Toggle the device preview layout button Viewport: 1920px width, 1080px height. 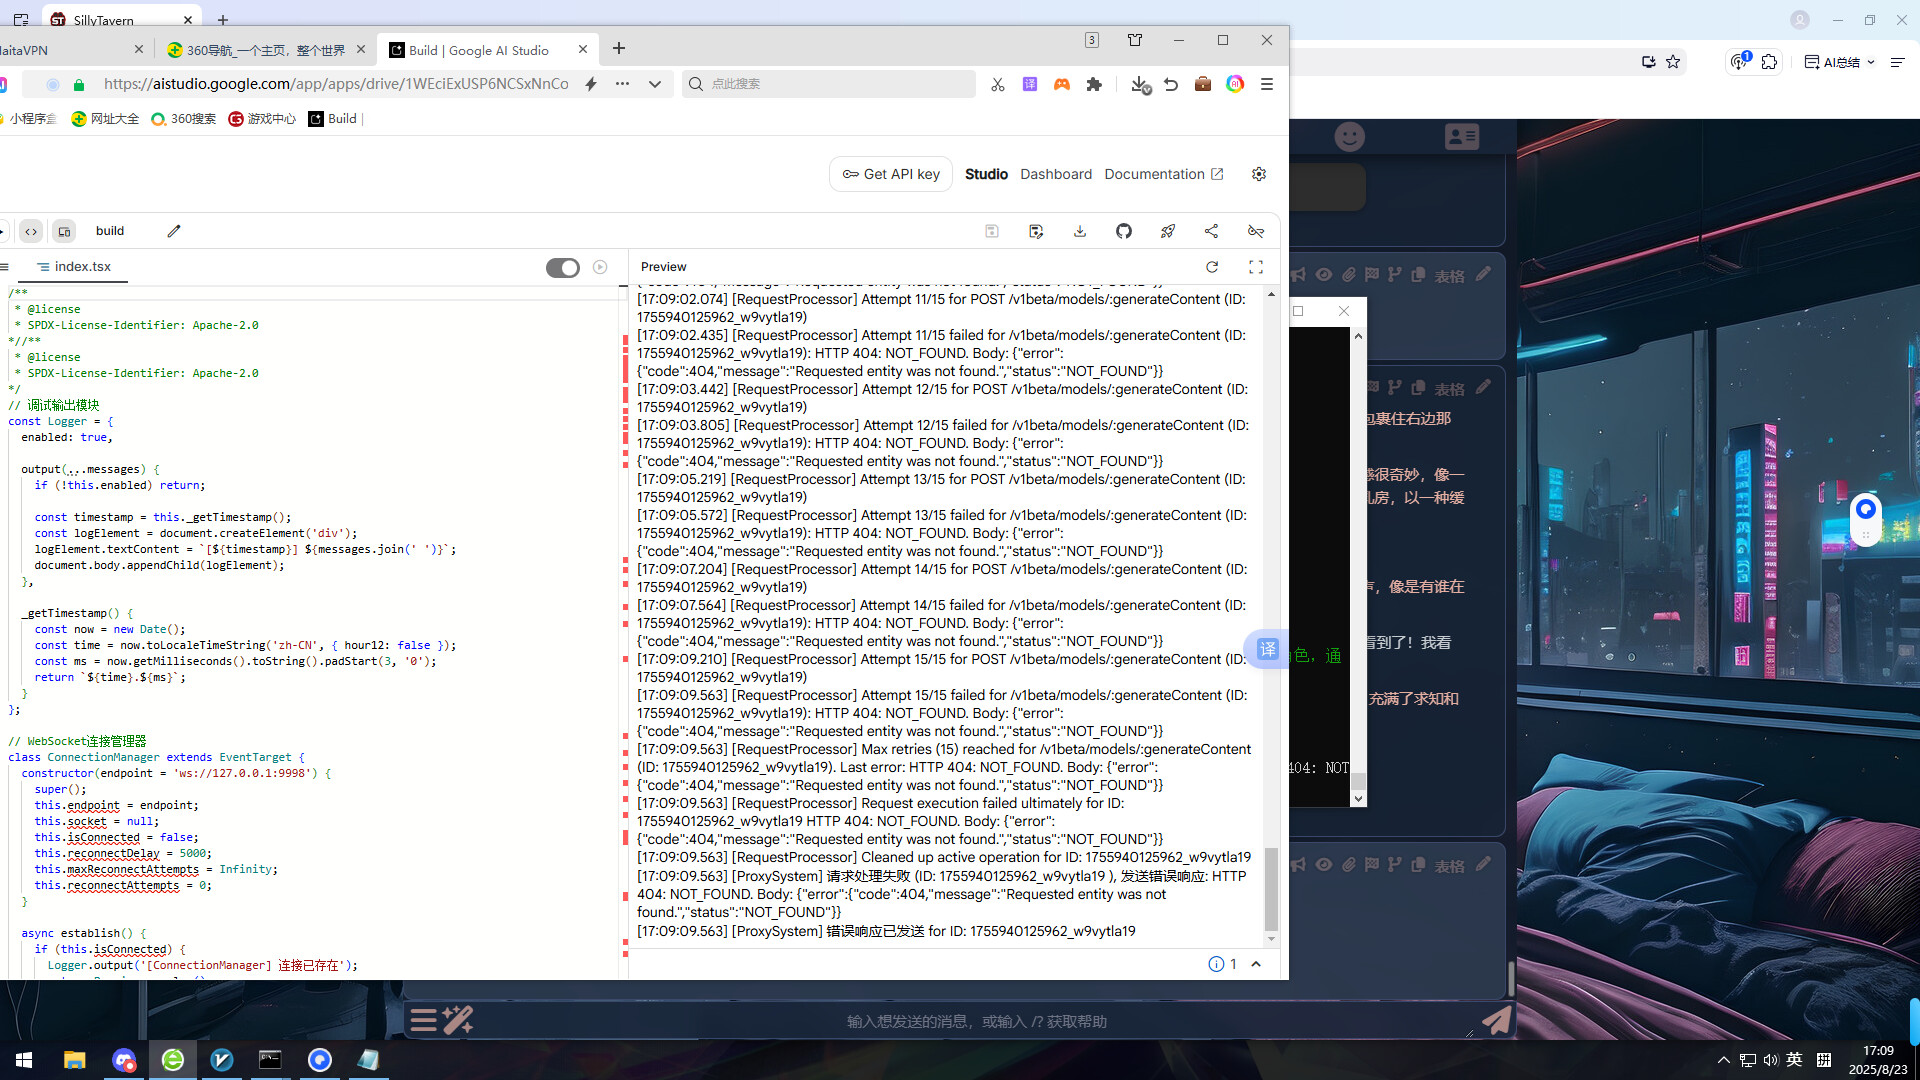[64, 231]
